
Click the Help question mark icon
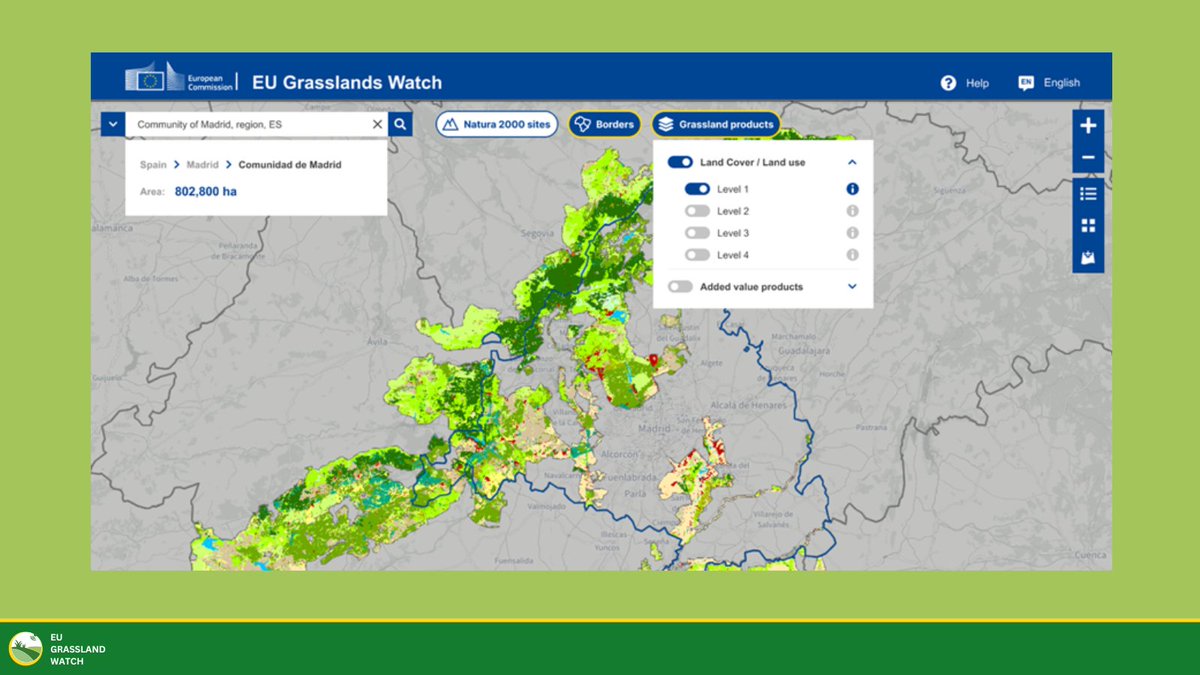pyautogui.click(x=948, y=82)
